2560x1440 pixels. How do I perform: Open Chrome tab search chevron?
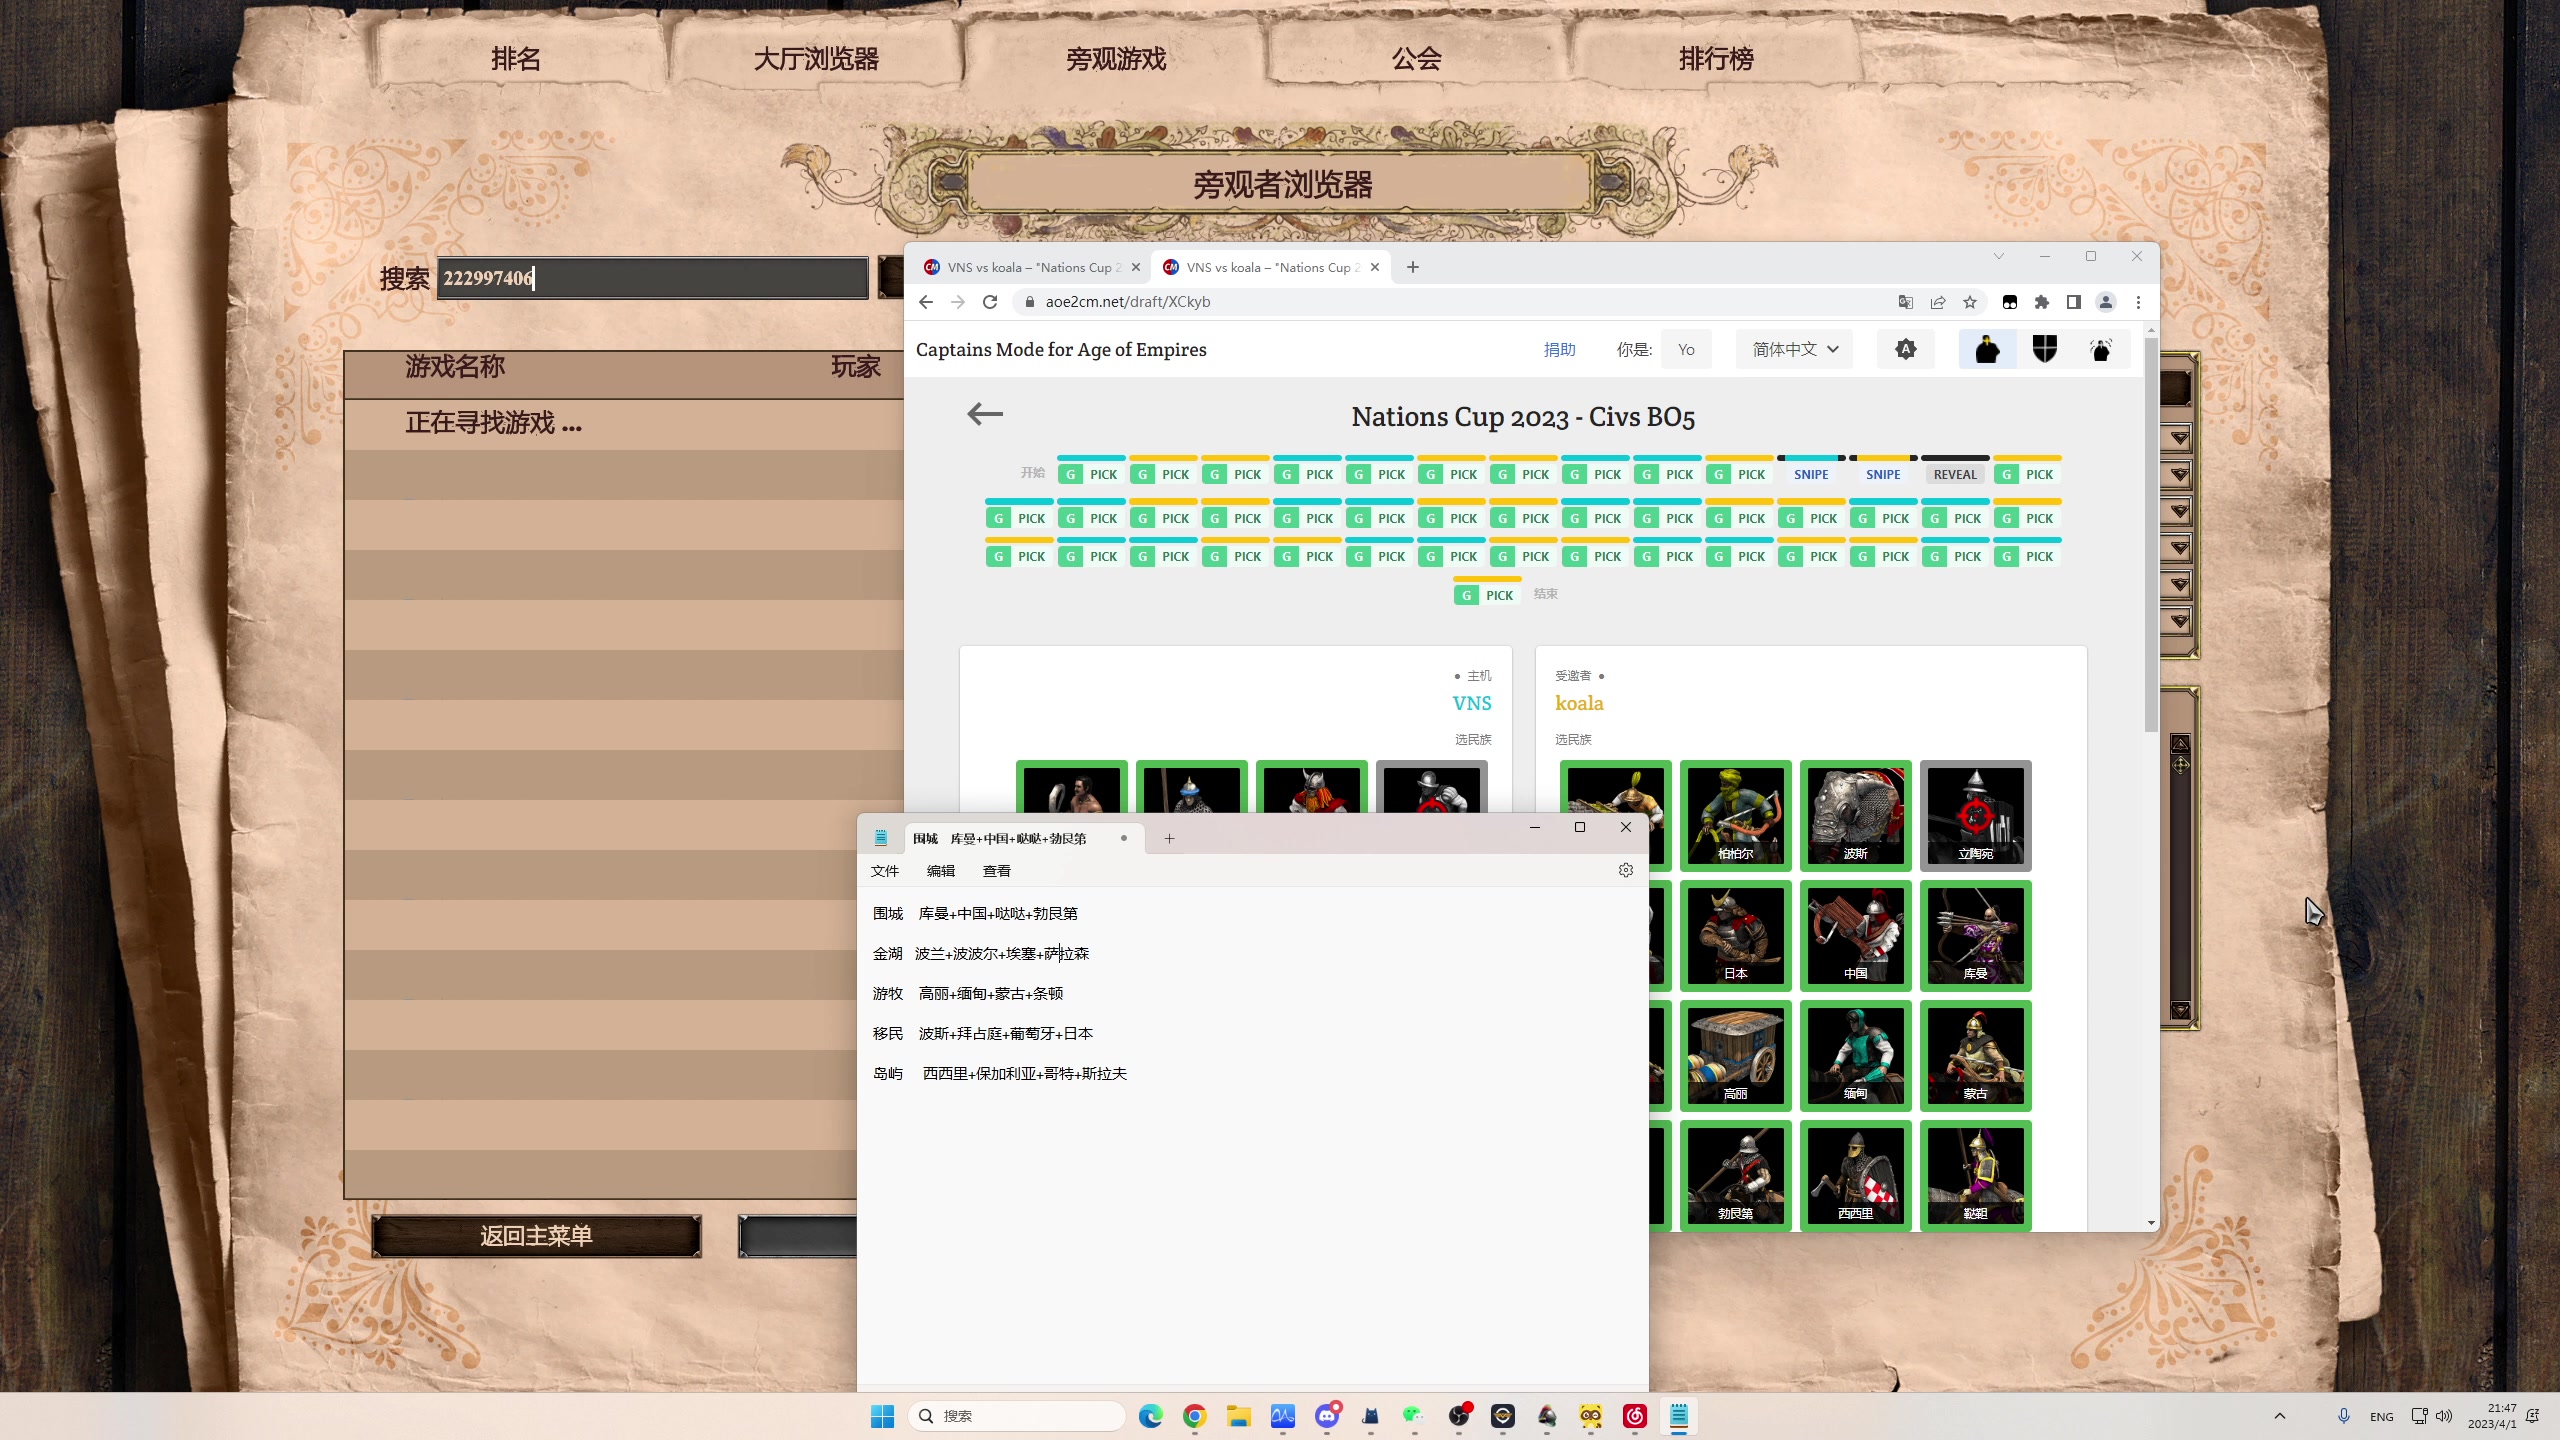[1999, 256]
